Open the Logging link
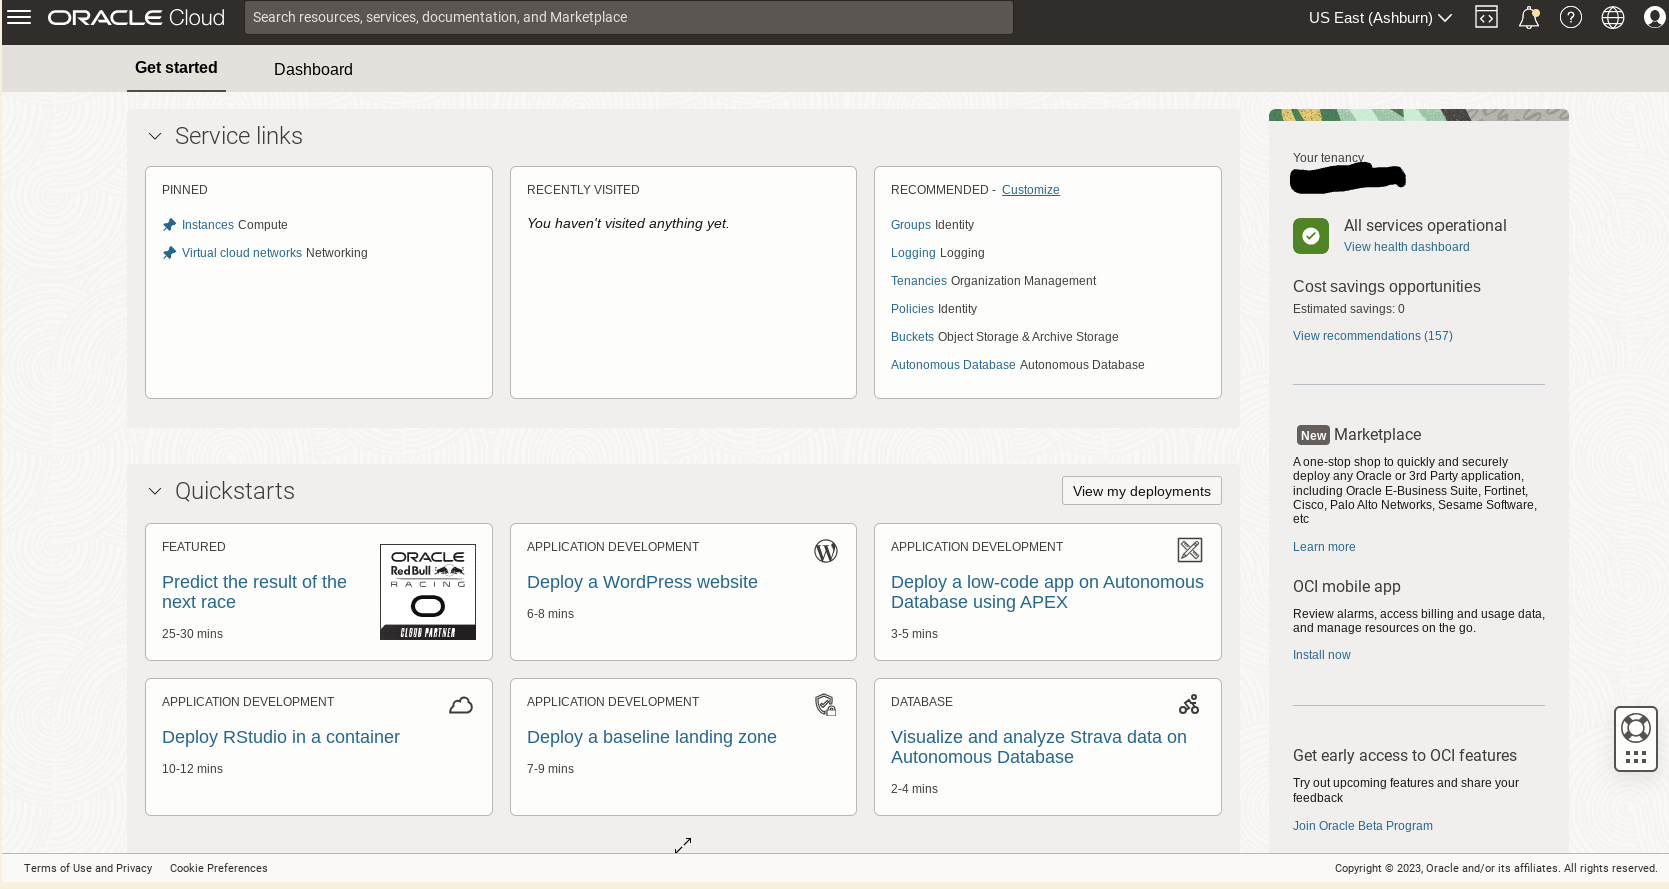The width and height of the screenshot is (1669, 889). click(x=913, y=253)
